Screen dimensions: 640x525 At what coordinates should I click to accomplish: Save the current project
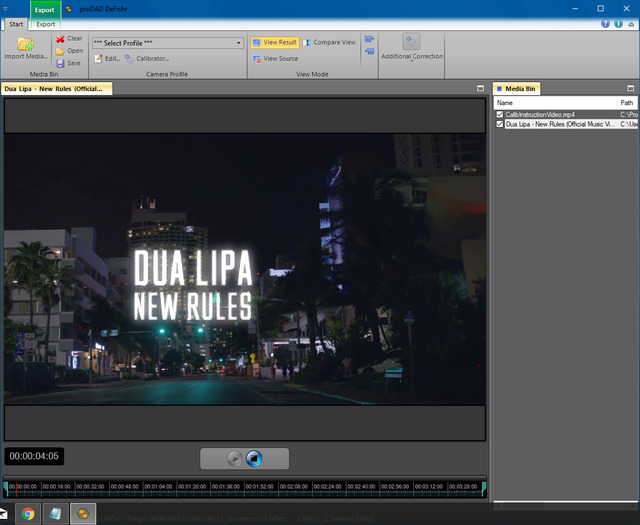click(68, 63)
